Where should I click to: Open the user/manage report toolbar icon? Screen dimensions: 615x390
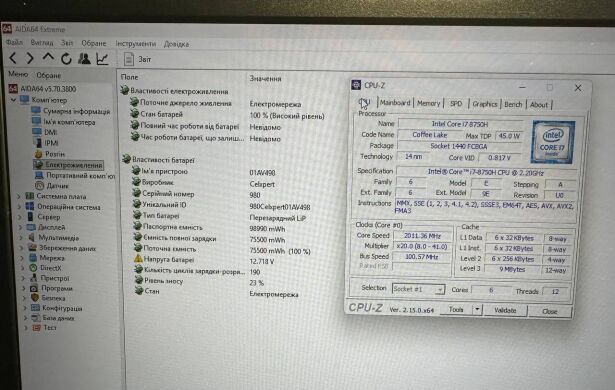point(84,58)
